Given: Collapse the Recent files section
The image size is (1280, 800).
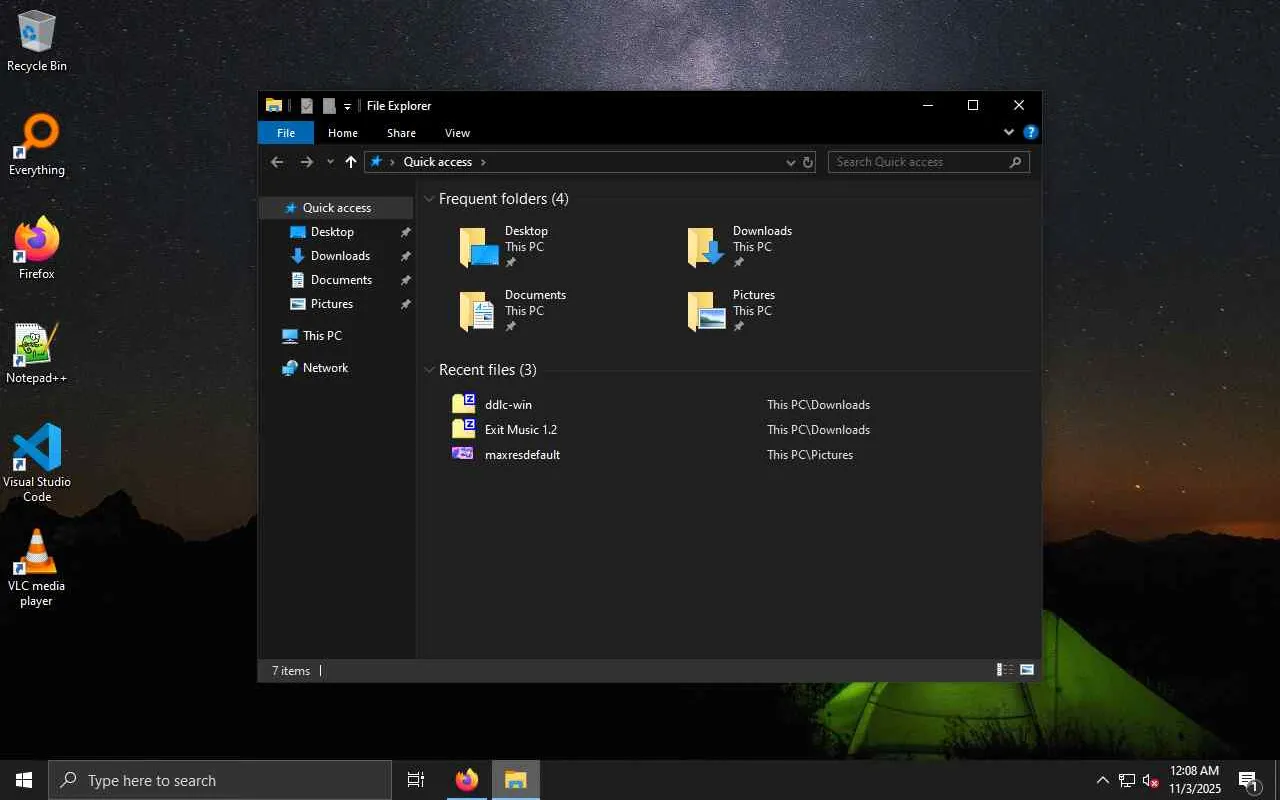Looking at the screenshot, I should coord(429,370).
